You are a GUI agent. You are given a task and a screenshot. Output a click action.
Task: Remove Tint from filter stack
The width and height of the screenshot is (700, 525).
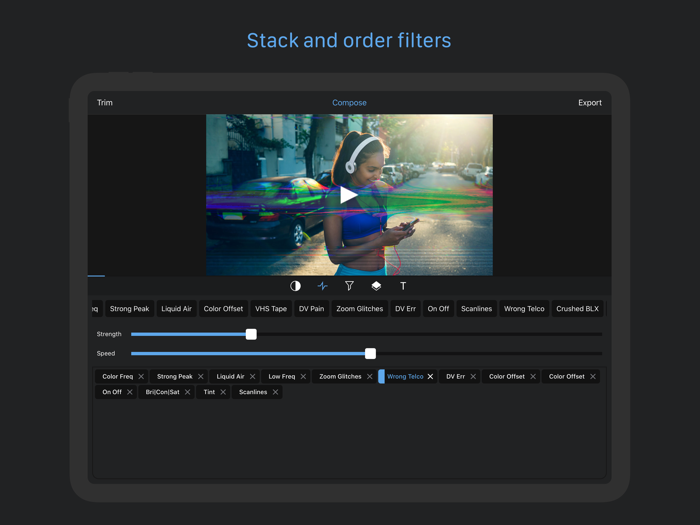click(223, 392)
